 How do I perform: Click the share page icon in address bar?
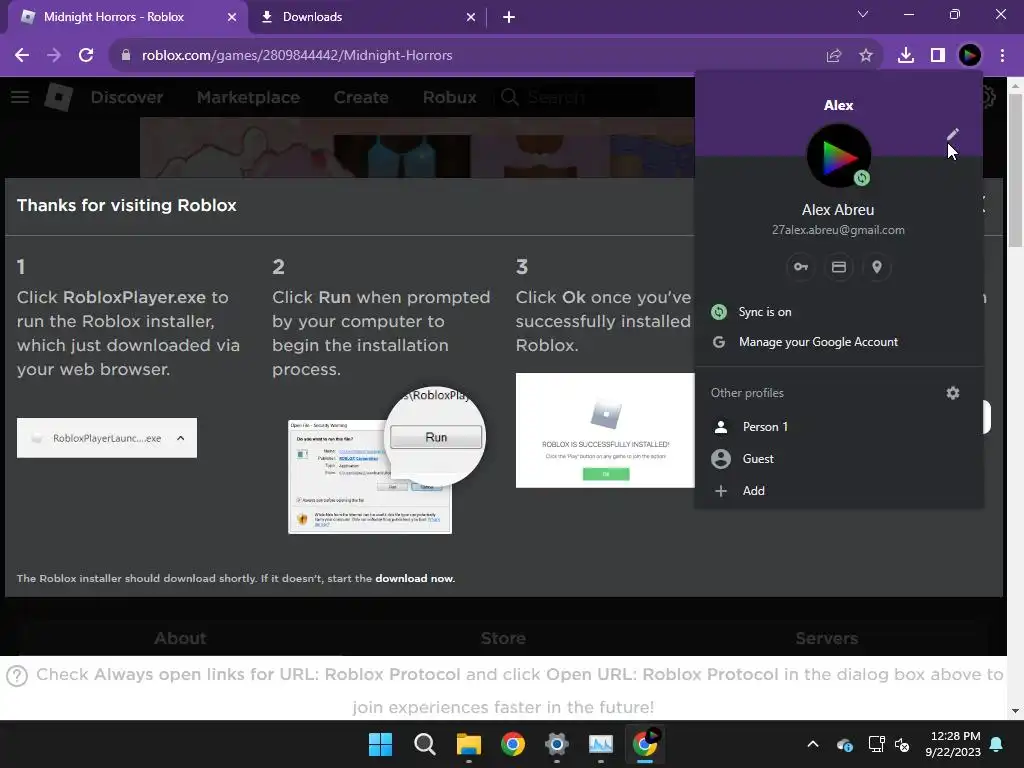833,56
